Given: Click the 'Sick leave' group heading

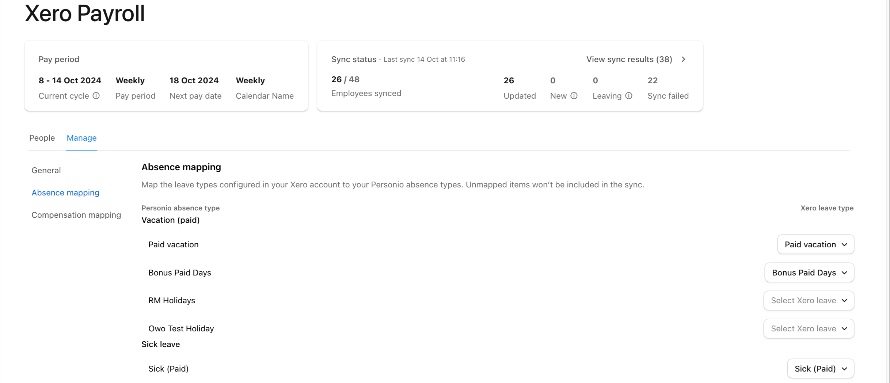Looking at the screenshot, I should (x=161, y=344).
